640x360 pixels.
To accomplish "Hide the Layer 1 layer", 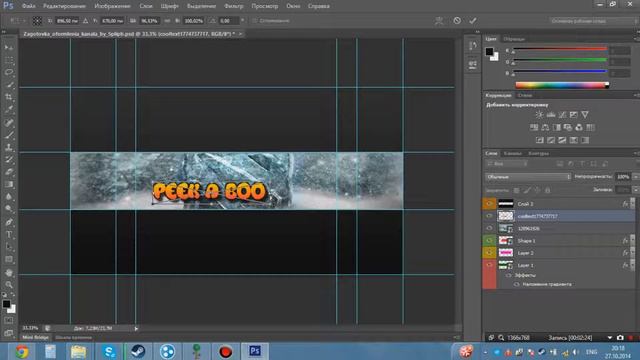I will tap(489, 265).
